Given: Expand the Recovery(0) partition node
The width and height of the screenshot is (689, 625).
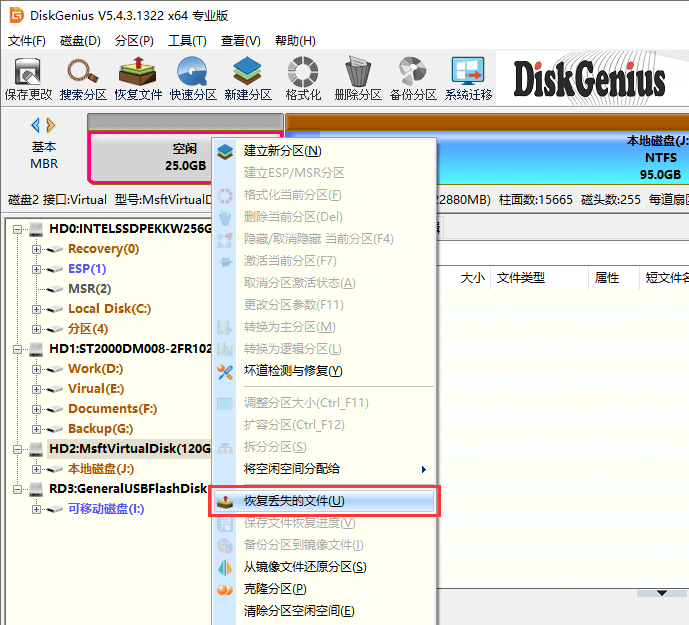Looking at the screenshot, I should tap(36, 249).
